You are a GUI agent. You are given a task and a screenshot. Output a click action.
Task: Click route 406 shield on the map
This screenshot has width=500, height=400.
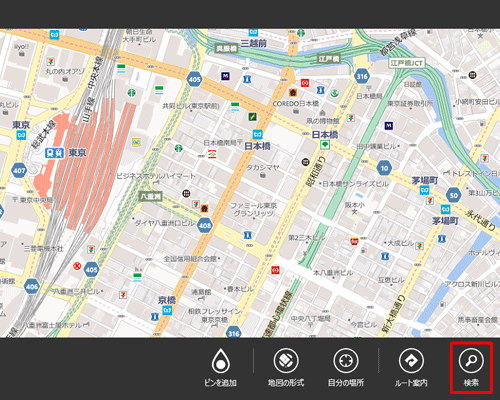tap(32, 286)
